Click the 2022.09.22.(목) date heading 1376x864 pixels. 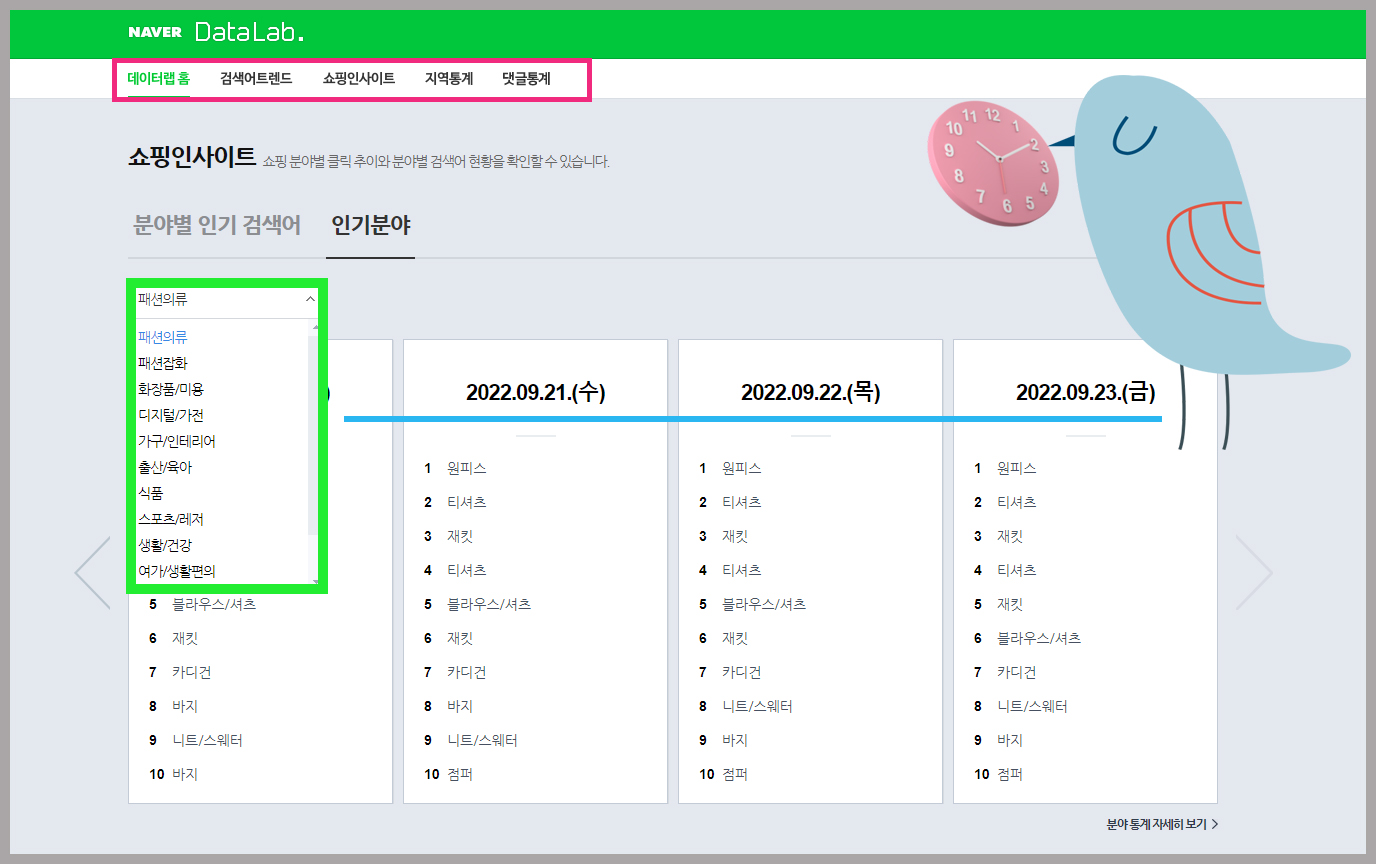pyautogui.click(x=811, y=392)
